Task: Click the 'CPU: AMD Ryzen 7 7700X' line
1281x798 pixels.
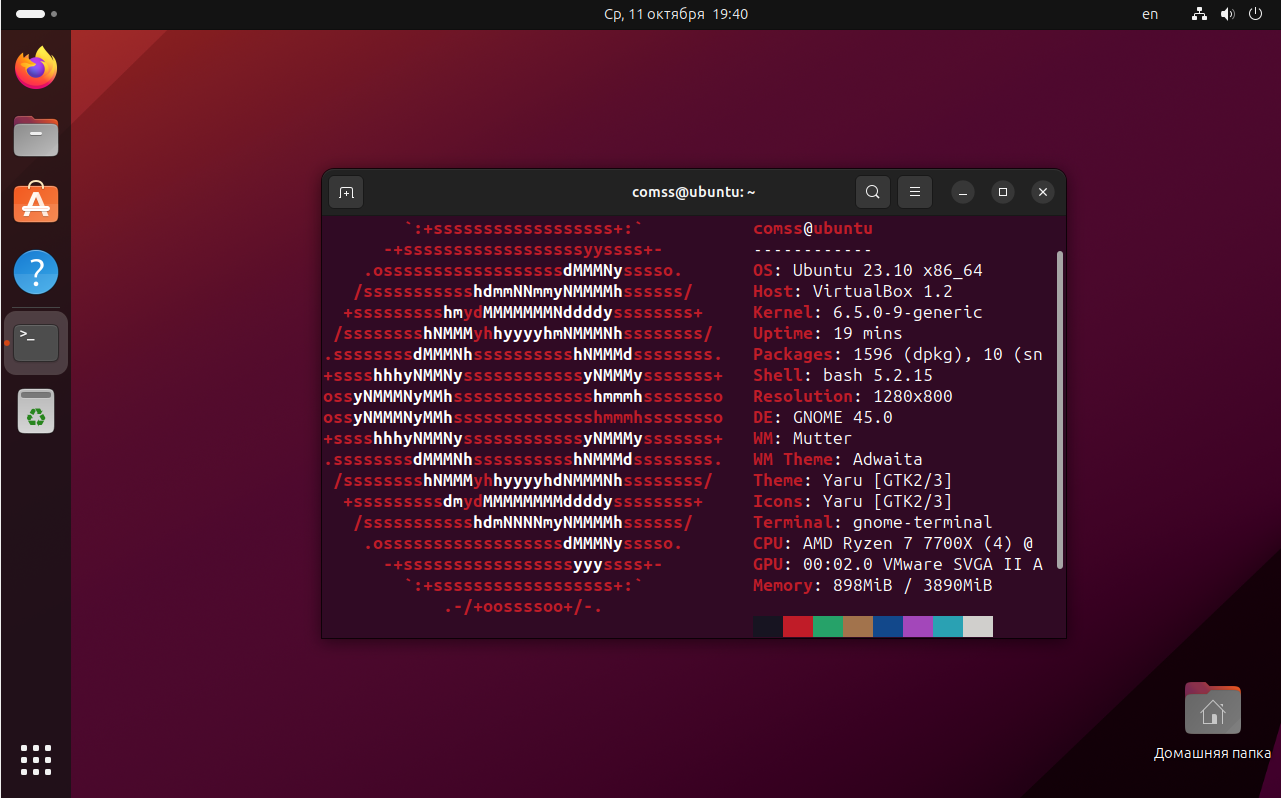Action: coord(893,543)
